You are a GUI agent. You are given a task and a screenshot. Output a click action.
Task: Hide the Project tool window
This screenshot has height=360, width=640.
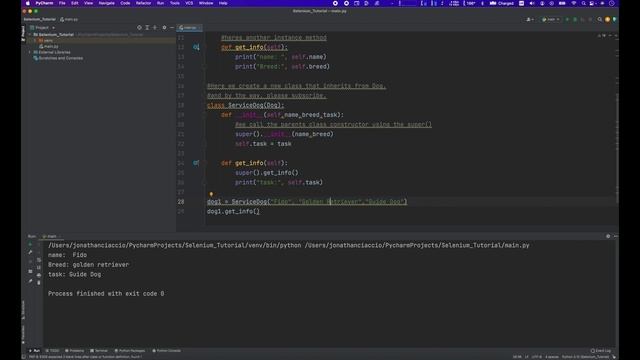[172, 28]
